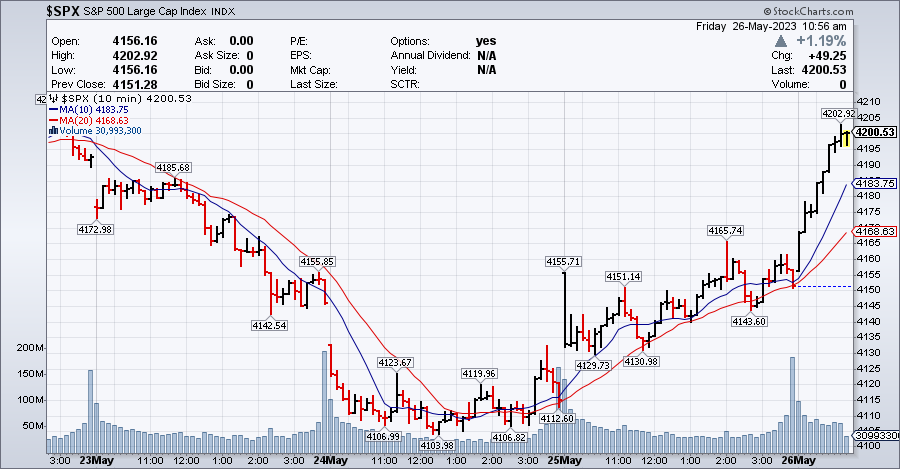Click the 4165.74 peak price callout
The width and height of the screenshot is (900, 469).
pyautogui.click(x=725, y=231)
